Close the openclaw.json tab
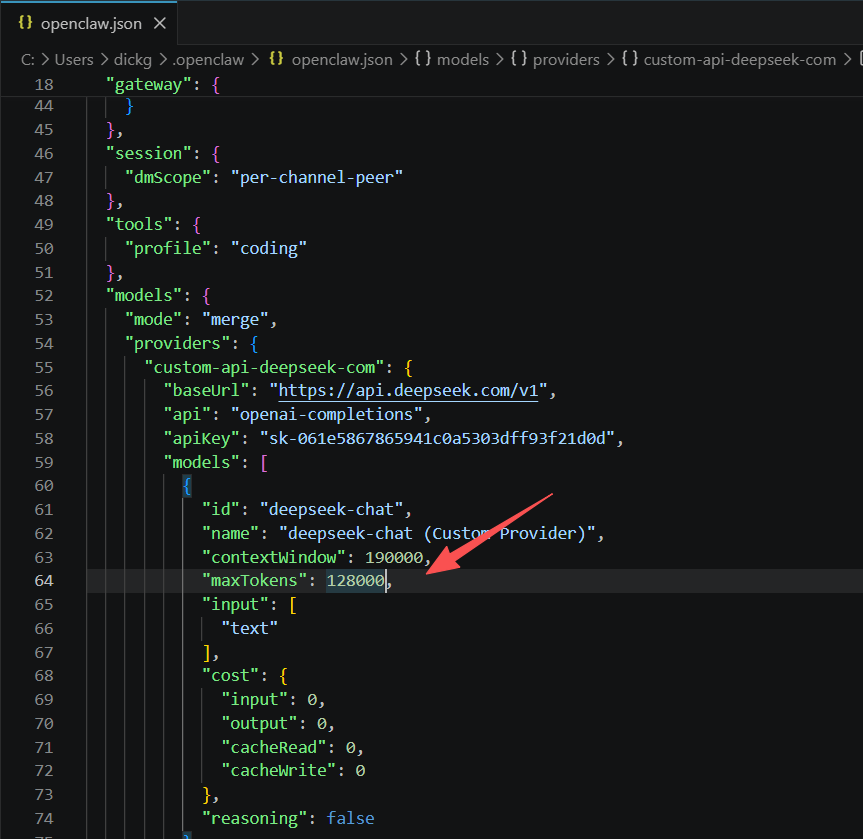Image resolution: width=863 pixels, height=839 pixels. point(160,24)
